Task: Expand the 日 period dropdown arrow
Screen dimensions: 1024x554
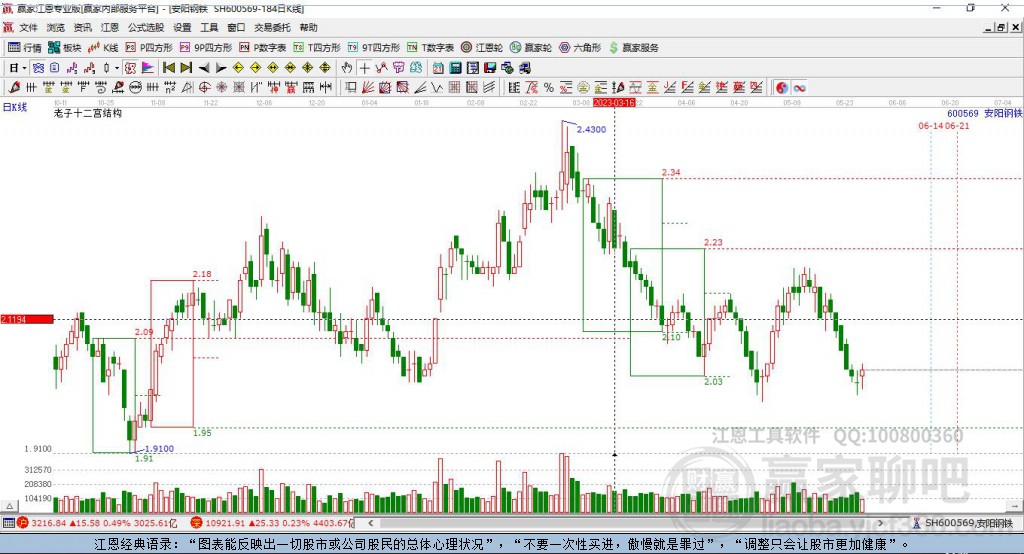Action: point(24,68)
